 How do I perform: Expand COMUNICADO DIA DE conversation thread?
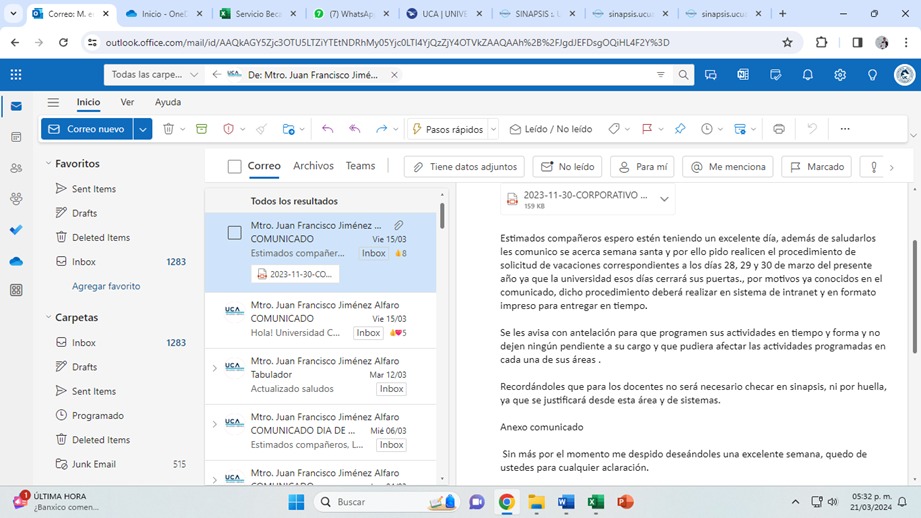(x=214, y=424)
